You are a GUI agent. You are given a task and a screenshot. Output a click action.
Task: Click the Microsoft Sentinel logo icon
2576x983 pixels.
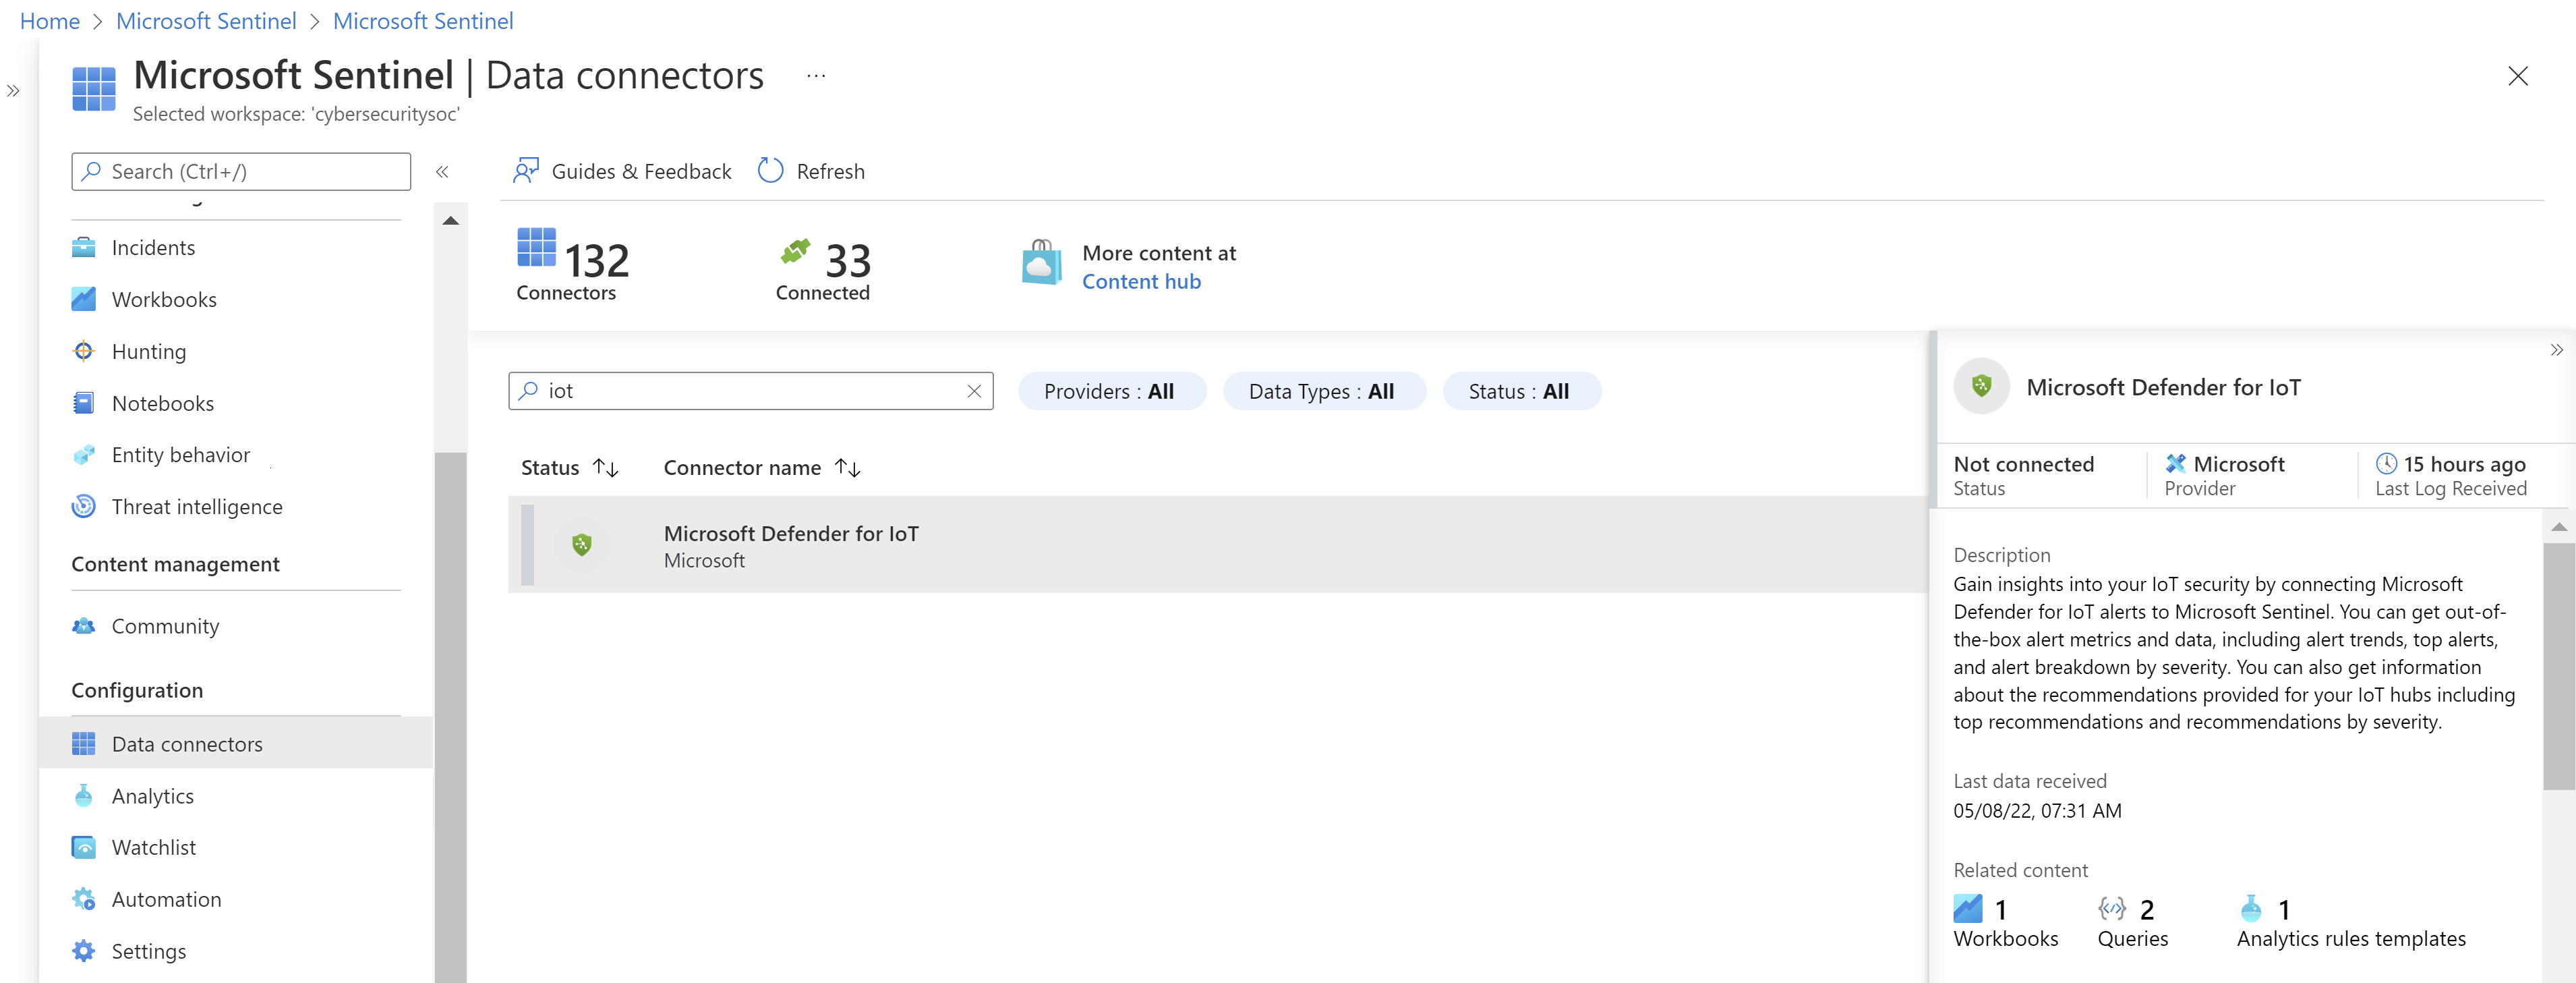point(94,89)
